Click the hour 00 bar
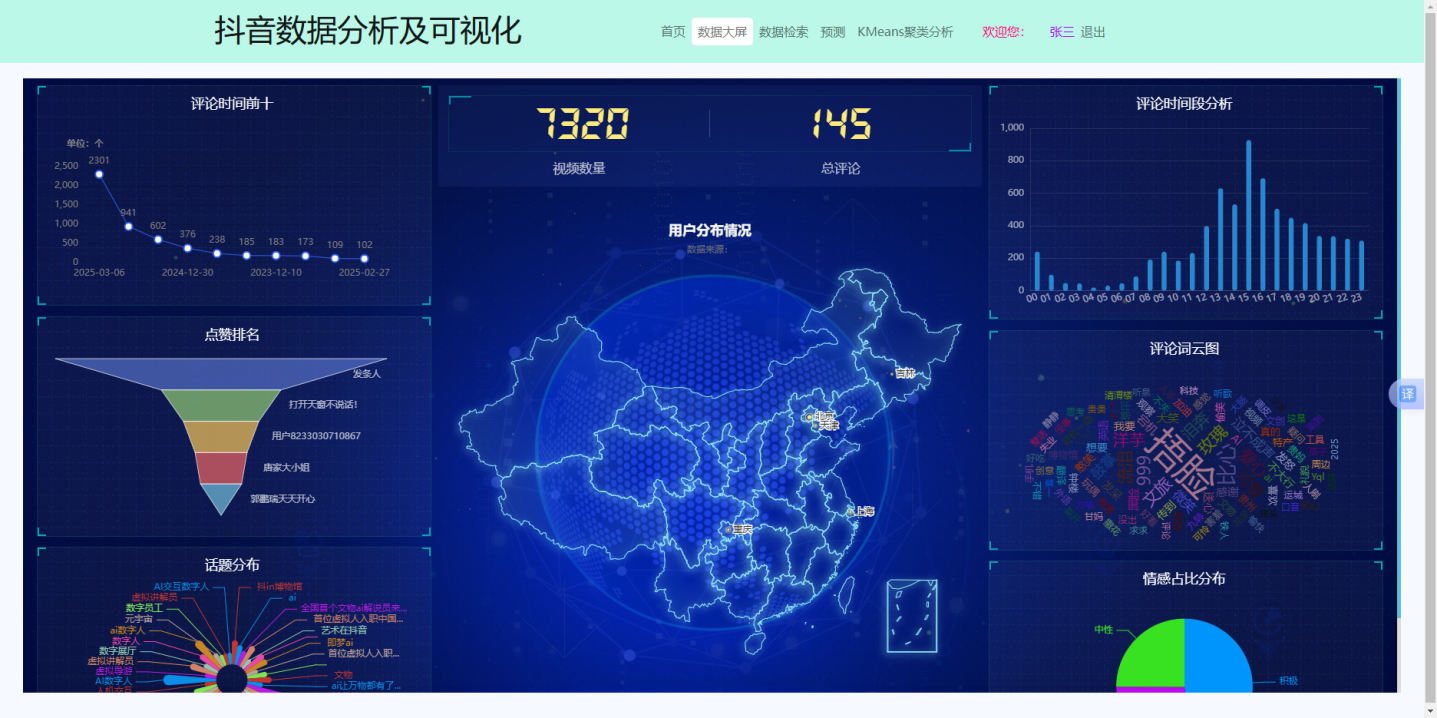 coord(1037,271)
